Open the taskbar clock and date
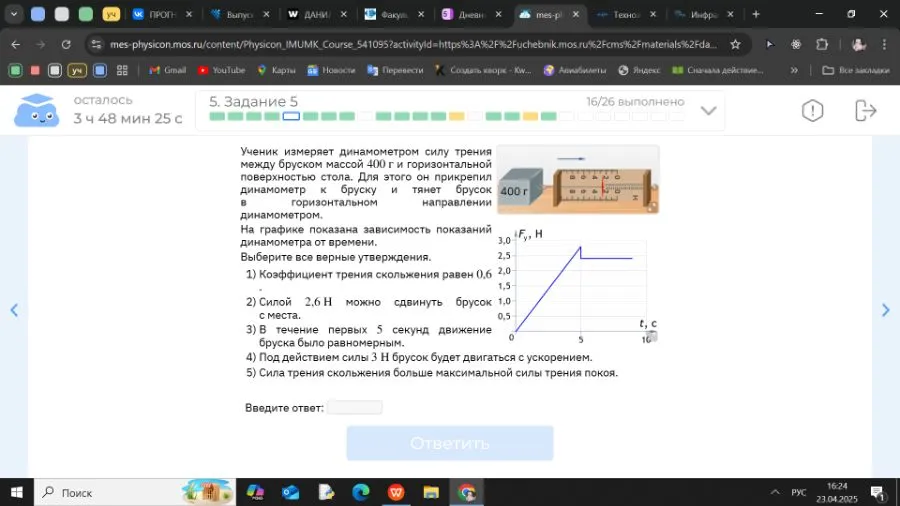 (x=837, y=492)
